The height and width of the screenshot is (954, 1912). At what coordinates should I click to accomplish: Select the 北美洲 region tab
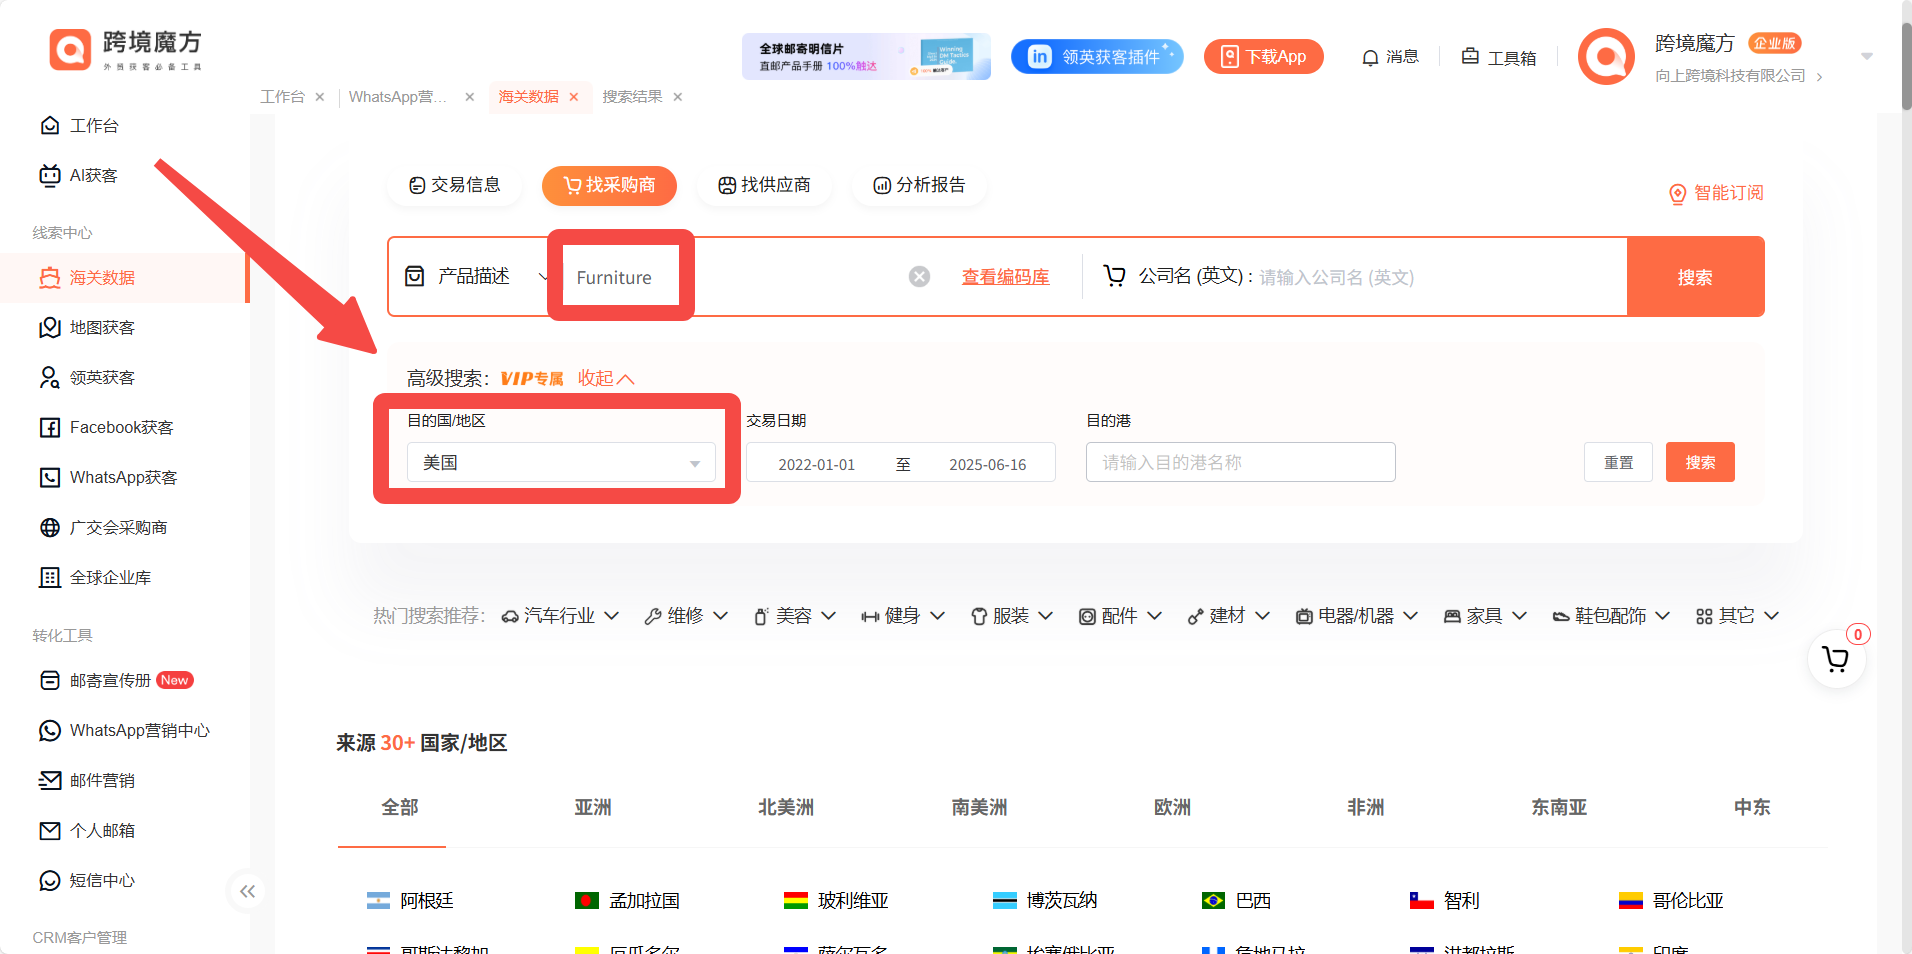click(786, 808)
